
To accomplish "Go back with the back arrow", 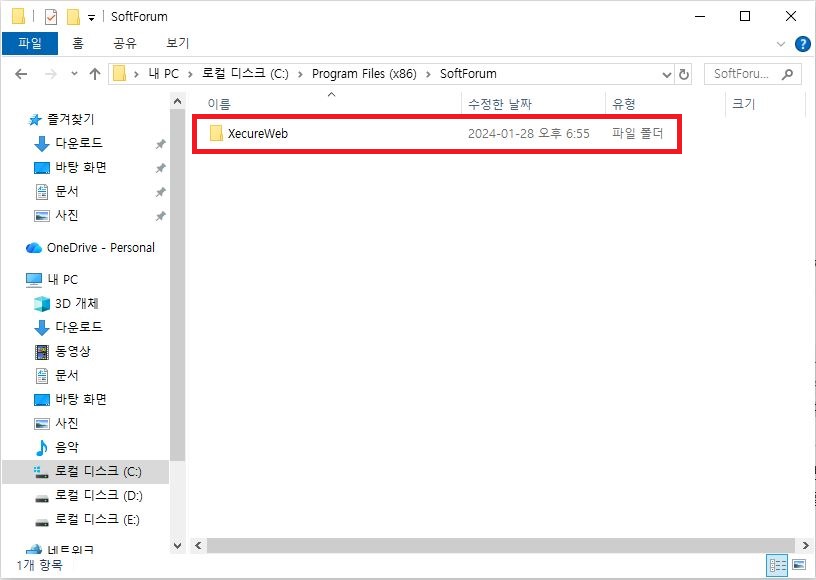I will pos(21,74).
